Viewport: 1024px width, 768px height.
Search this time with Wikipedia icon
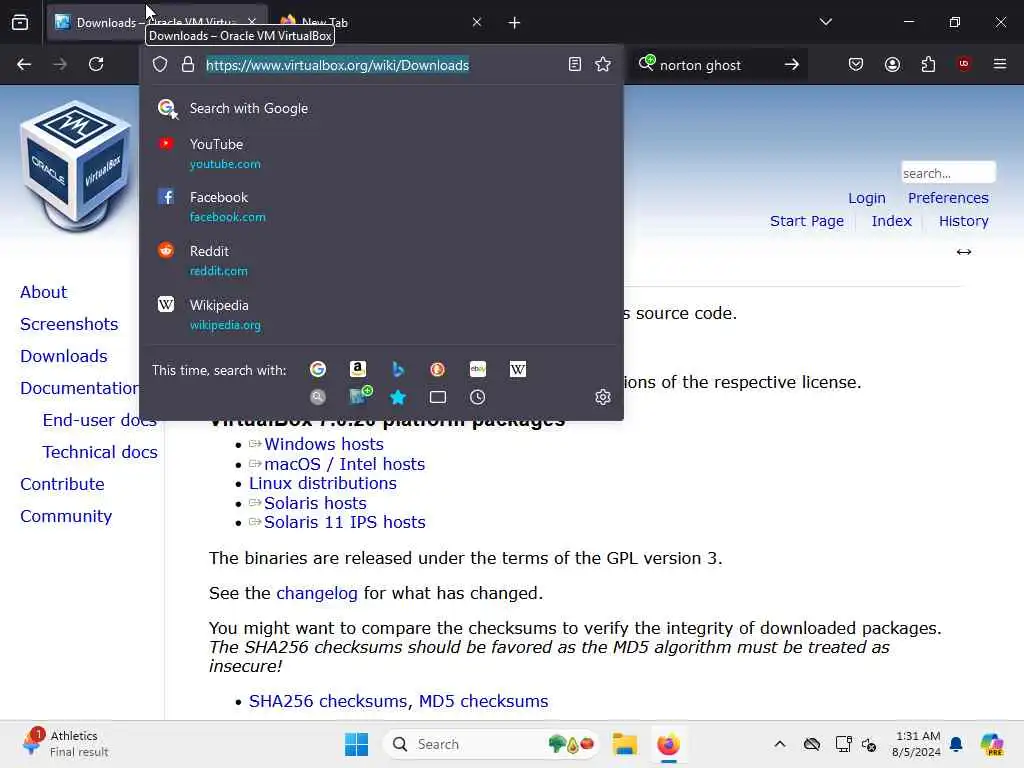(x=518, y=370)
